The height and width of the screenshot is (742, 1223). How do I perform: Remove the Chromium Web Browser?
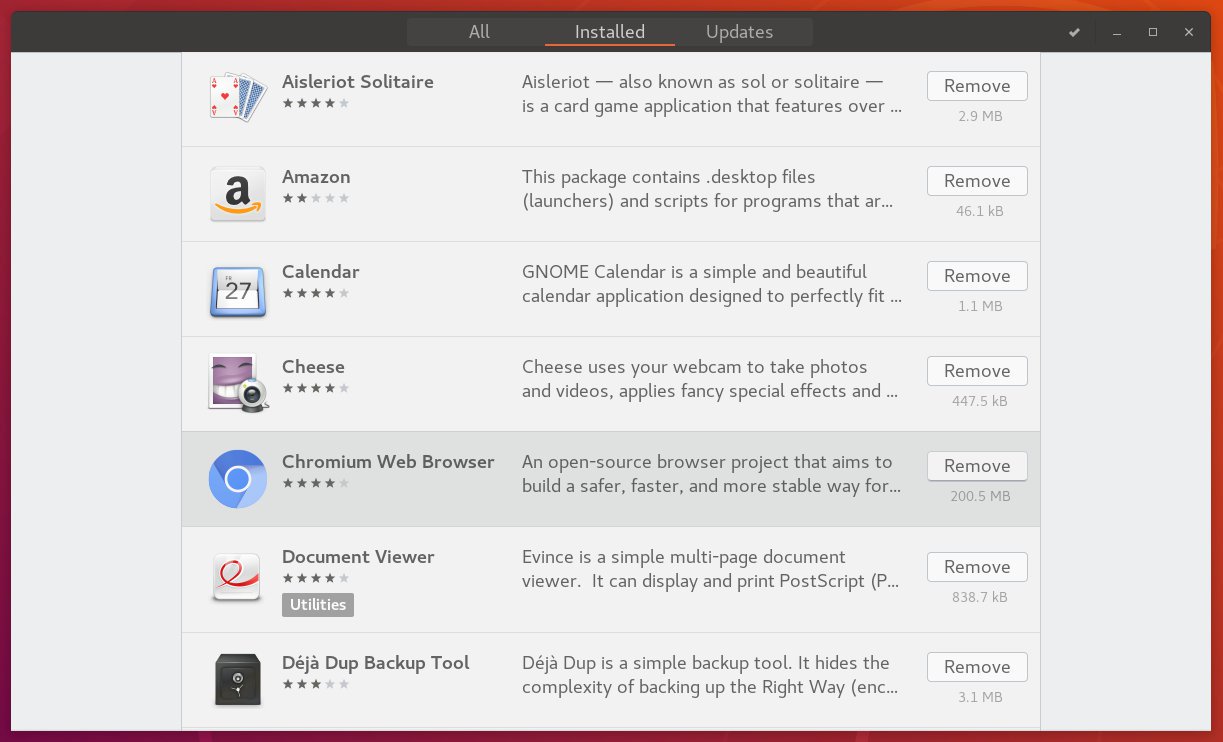click(x=977, y=465)
